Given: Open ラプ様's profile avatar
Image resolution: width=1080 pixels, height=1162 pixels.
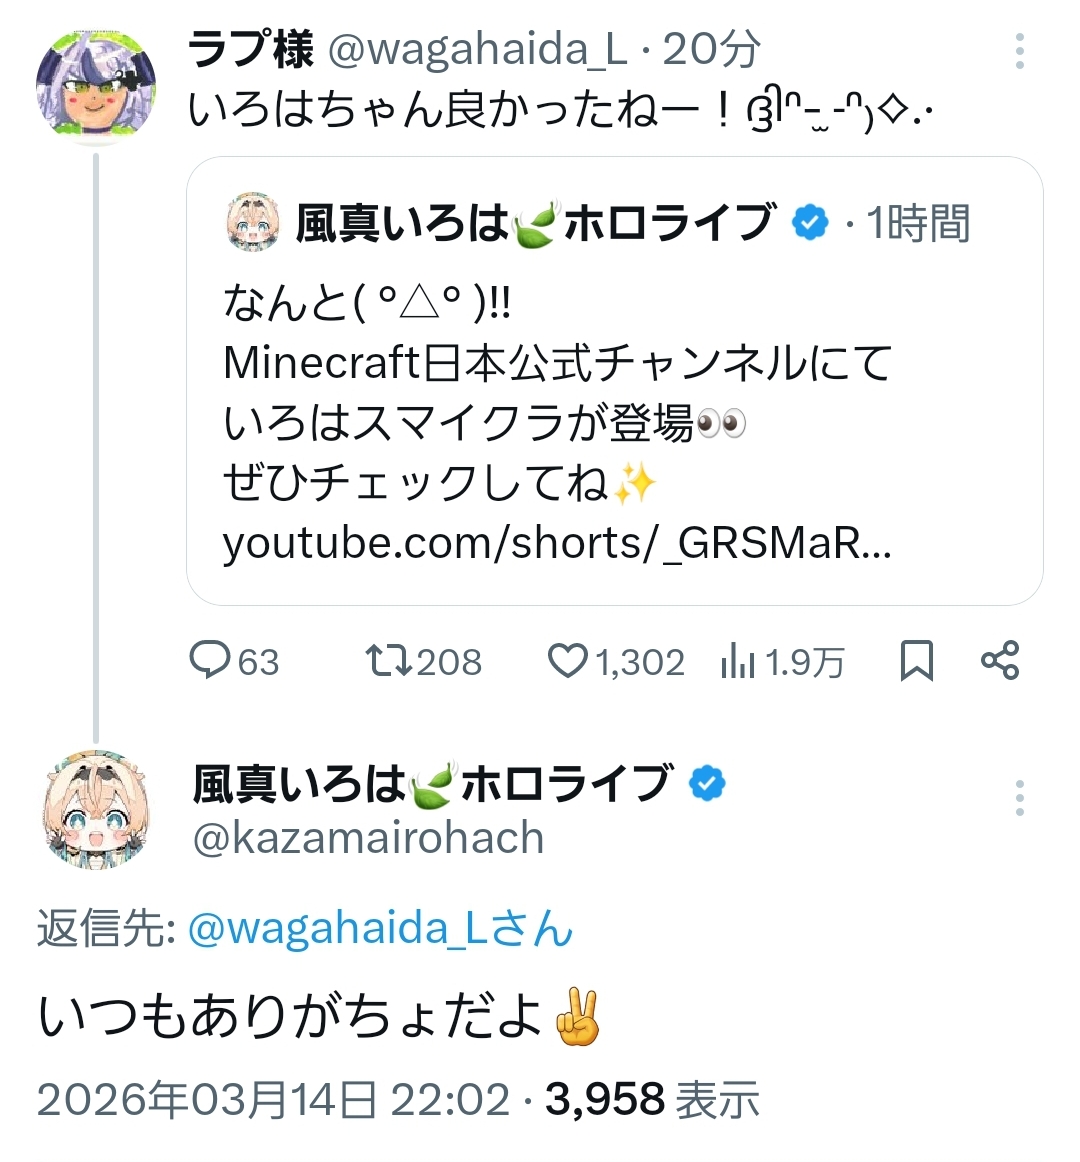Looking at the screenshot, I should pos(96,88).
